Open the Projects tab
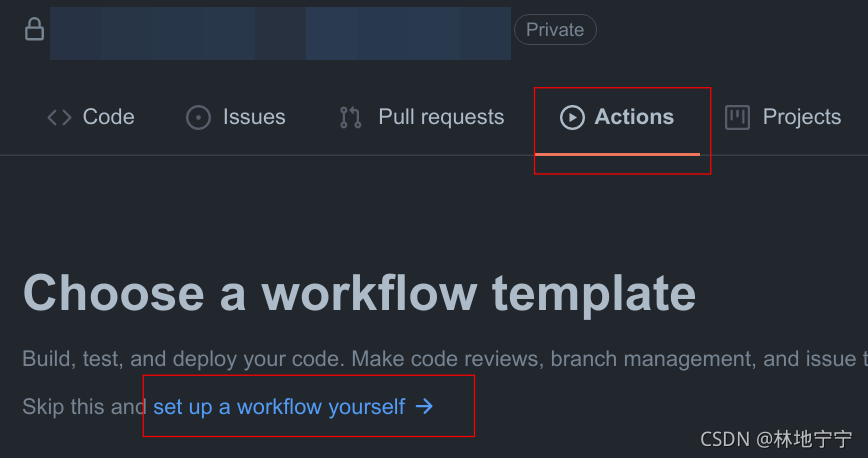The height and width of the screenshot is (458, 868). click(783, 117)
